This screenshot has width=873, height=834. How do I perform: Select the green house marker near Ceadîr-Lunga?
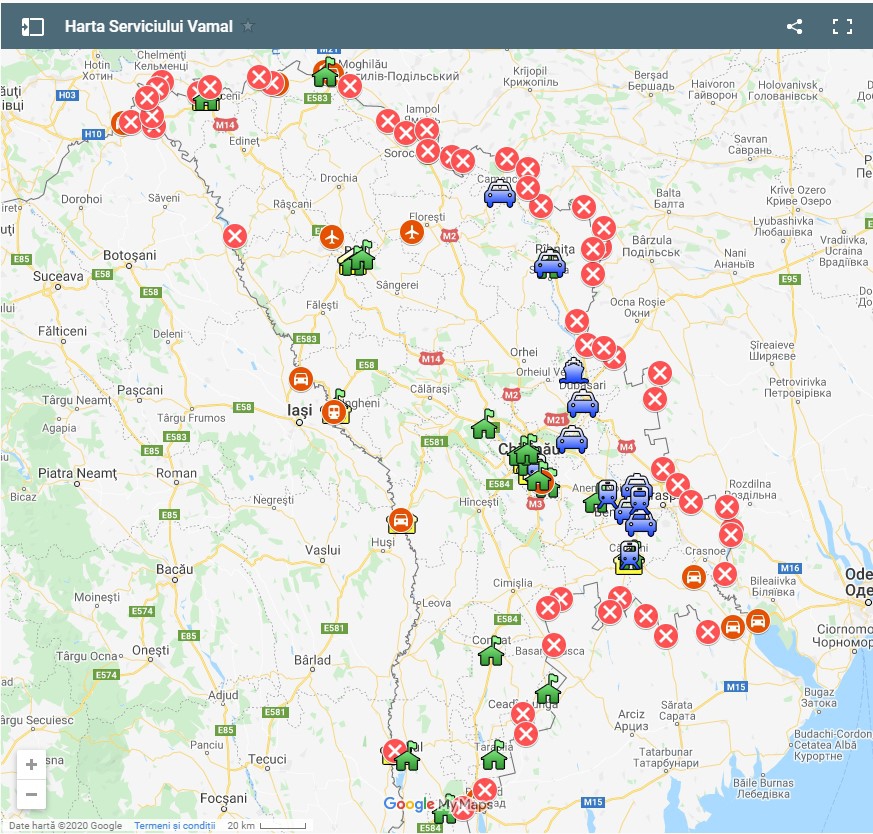click(x=548, y=690)
